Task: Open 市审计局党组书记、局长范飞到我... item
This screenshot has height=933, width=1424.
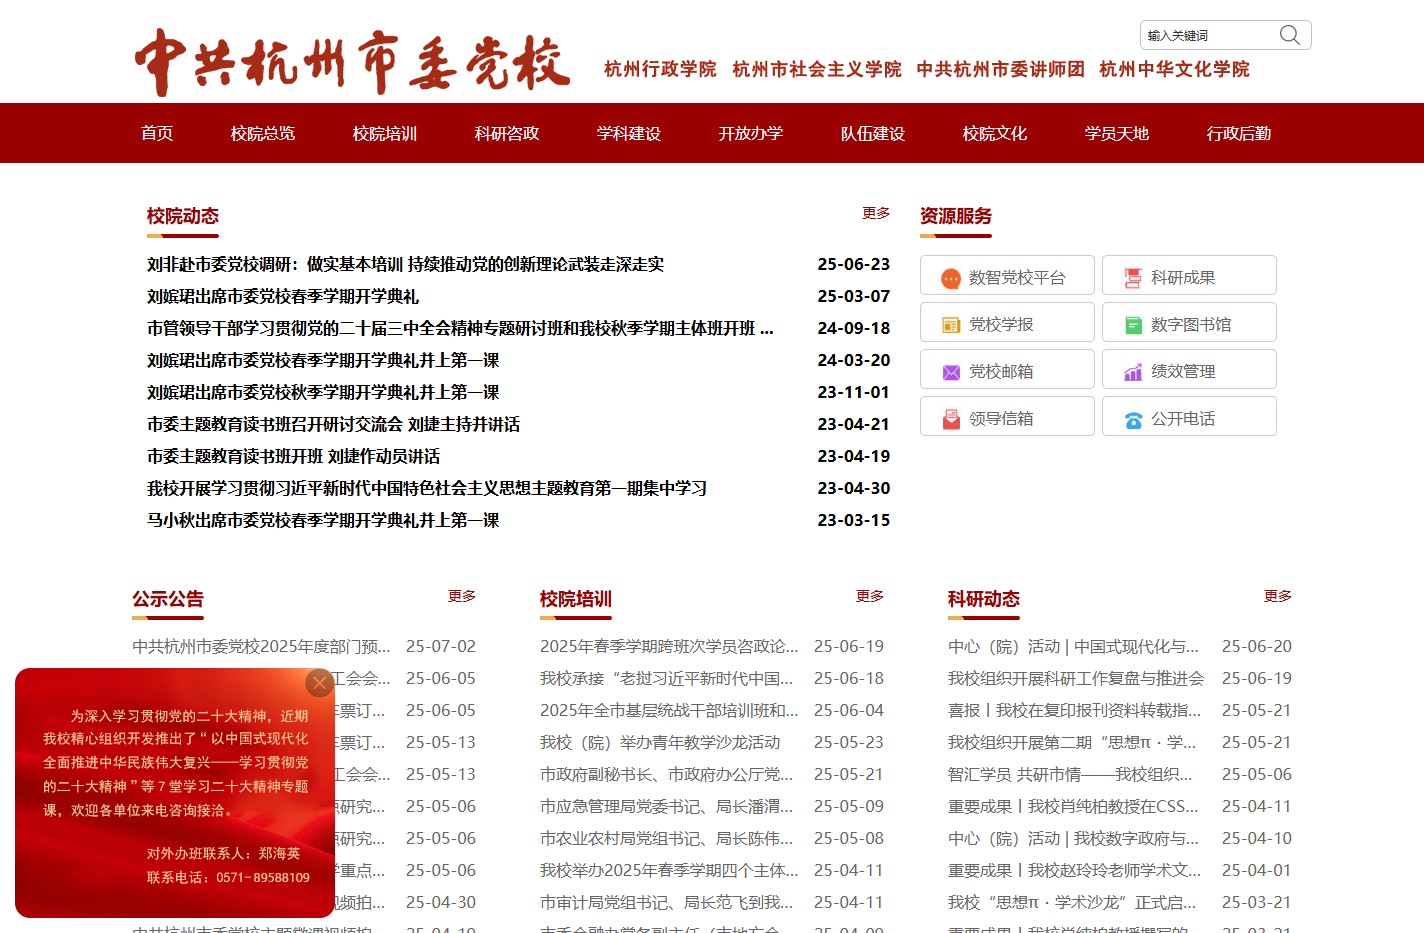Action: 666,902
